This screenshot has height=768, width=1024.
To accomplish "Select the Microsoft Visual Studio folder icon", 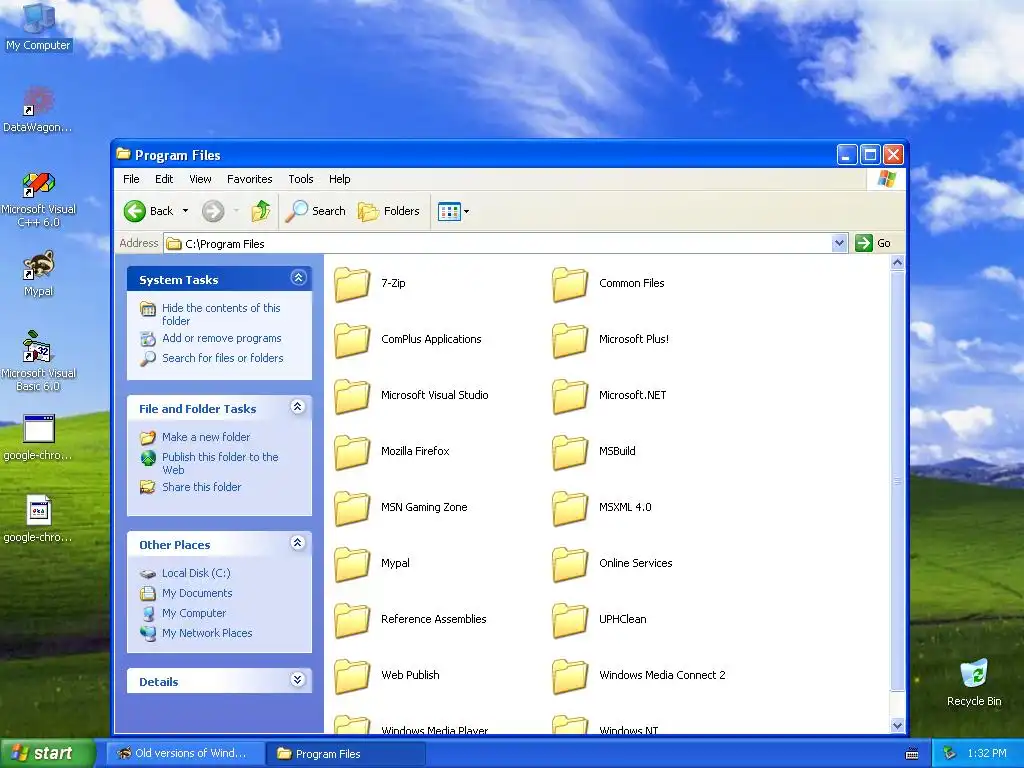I will coord(352,396).
